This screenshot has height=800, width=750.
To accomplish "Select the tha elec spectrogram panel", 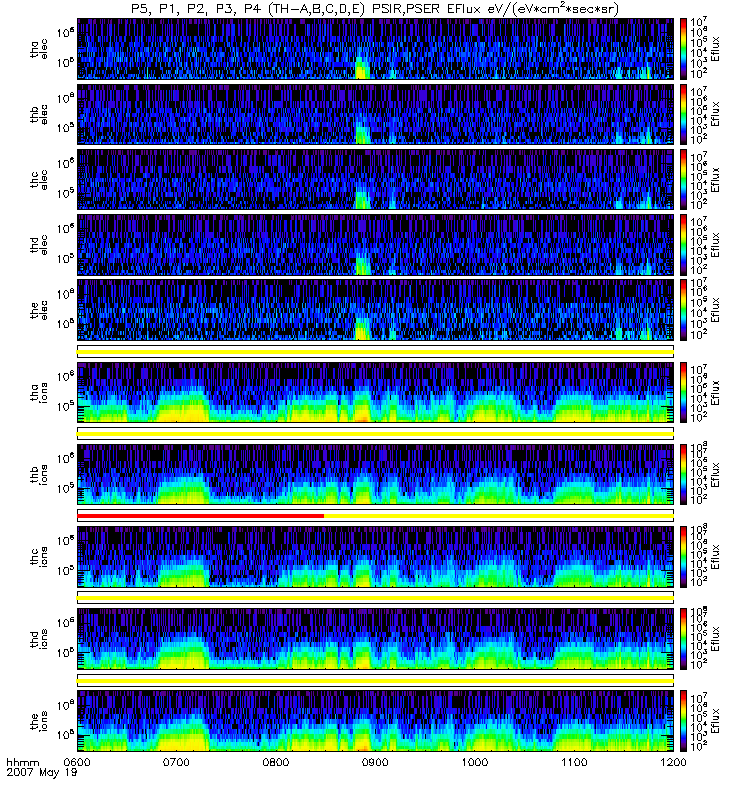I will point(375,49).
